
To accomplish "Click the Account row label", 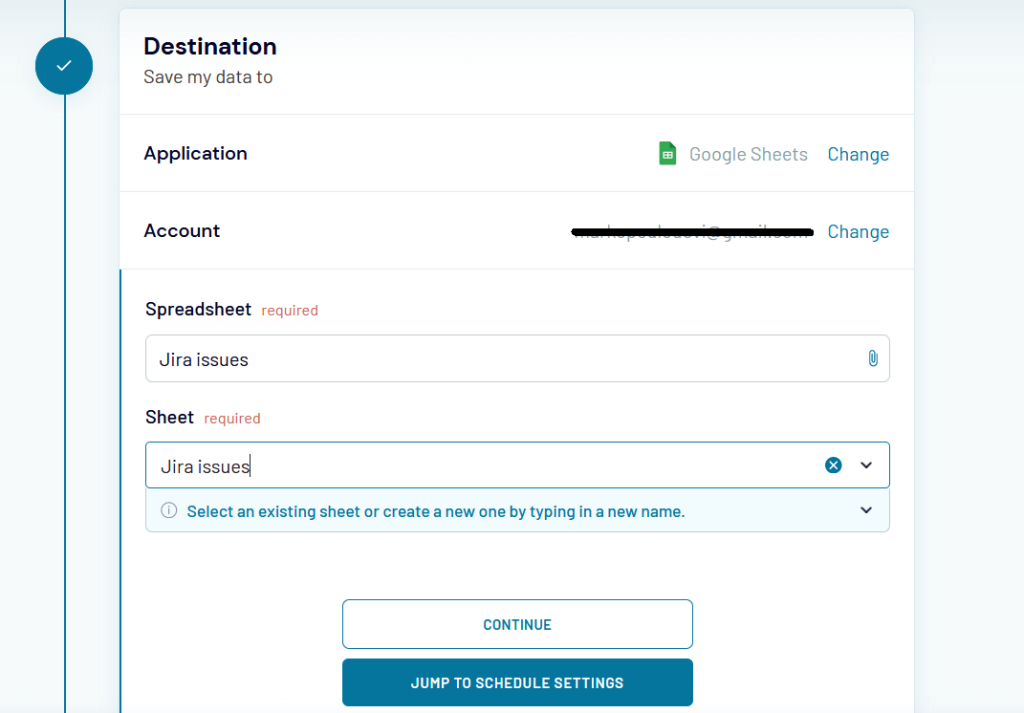I will point(182,230).
